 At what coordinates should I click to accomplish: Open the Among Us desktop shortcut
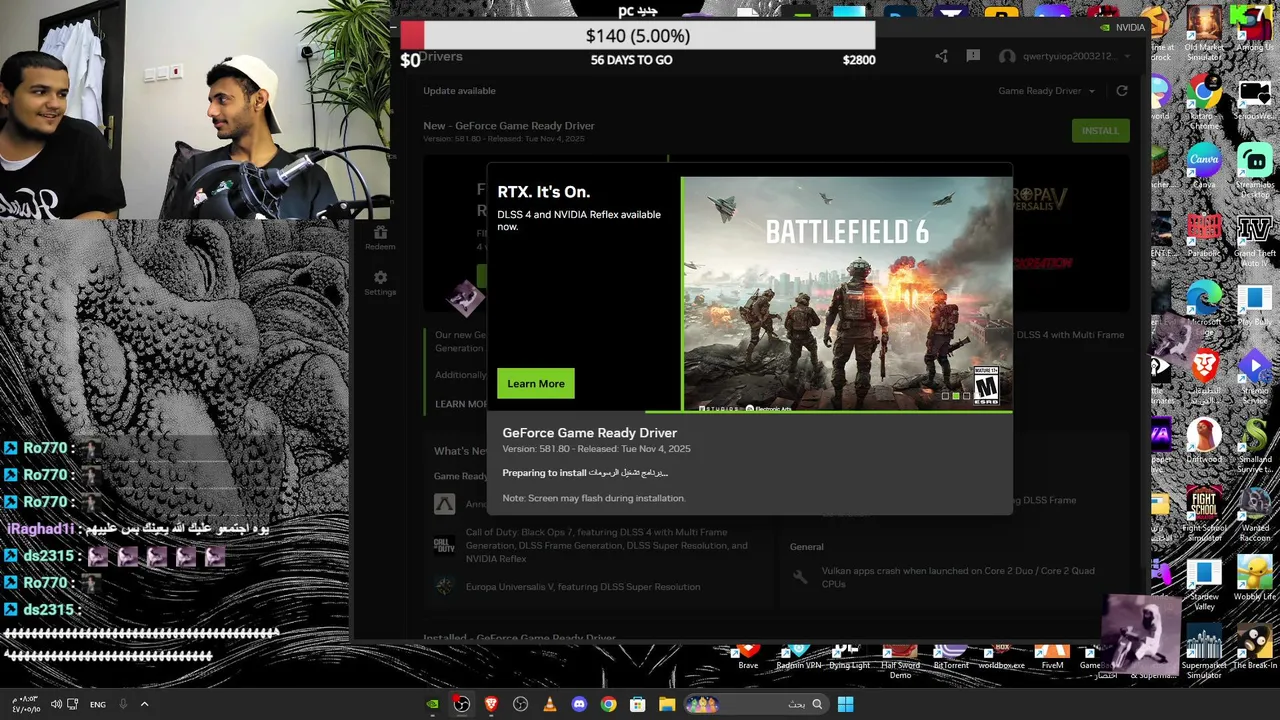pos(1254,30)
